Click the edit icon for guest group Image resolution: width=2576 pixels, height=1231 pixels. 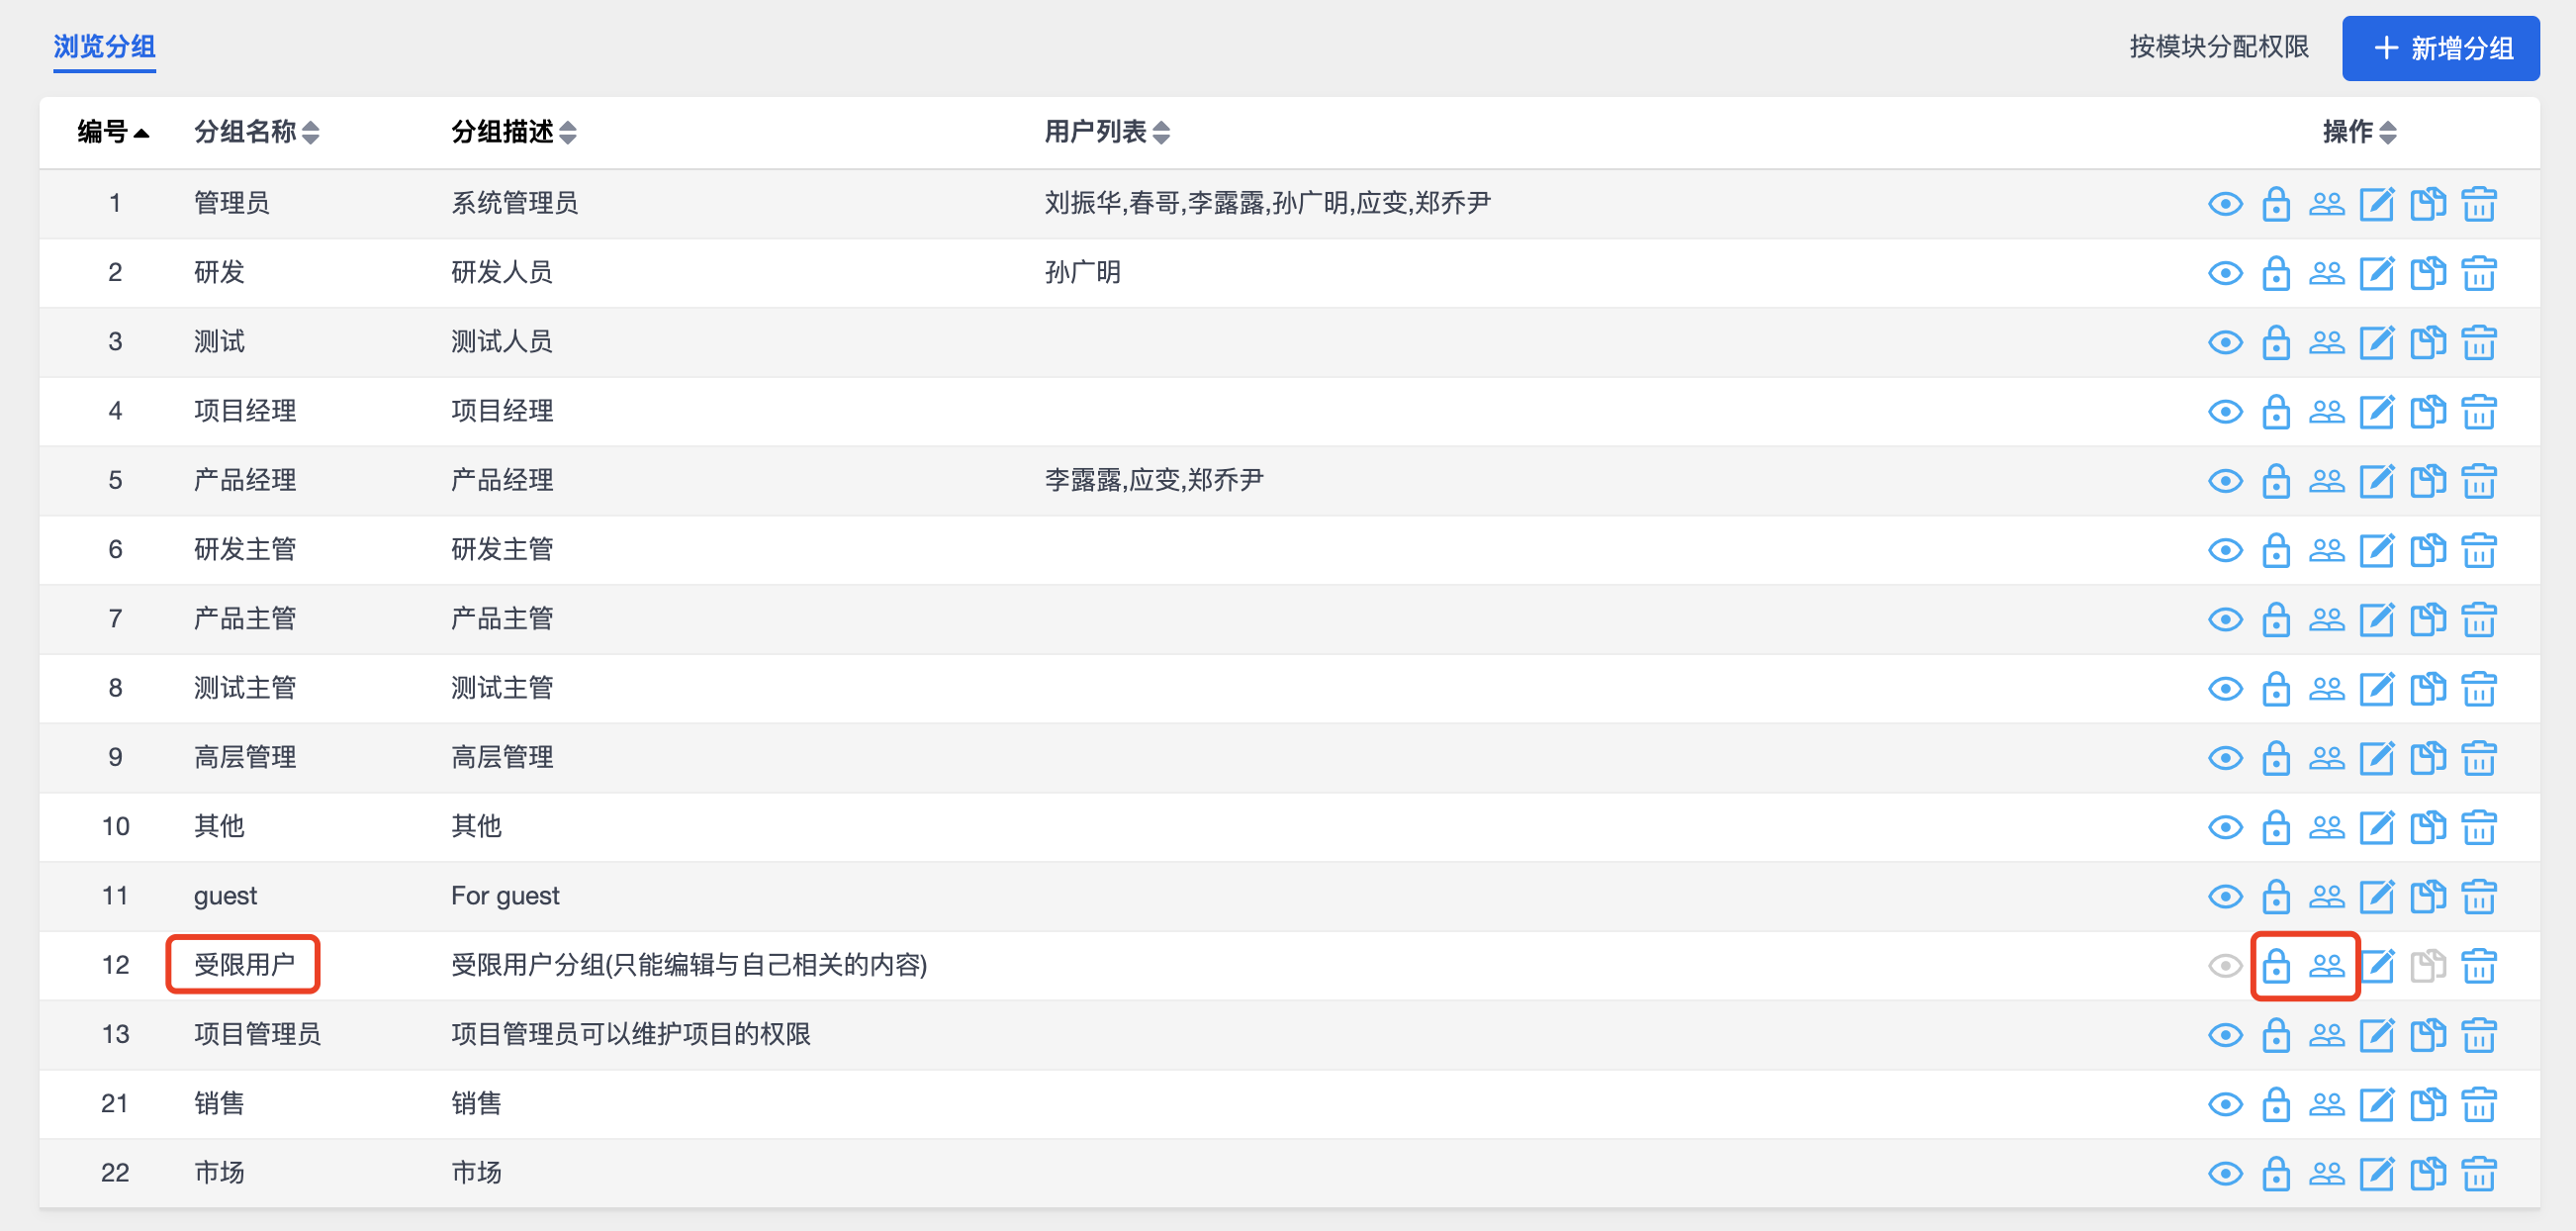[2377, 896]
